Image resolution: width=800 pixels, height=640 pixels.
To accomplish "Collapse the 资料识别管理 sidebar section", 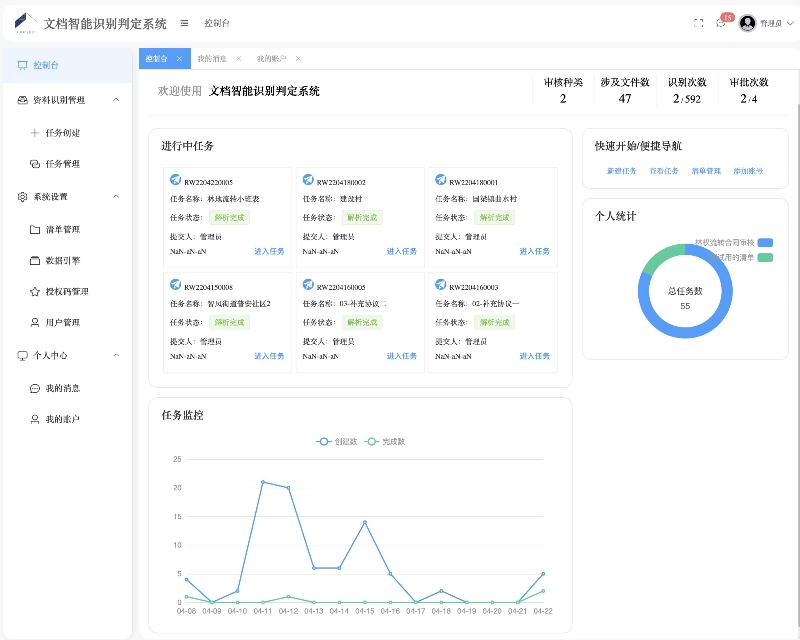I will pyautogui.click(x=116, y=100).
